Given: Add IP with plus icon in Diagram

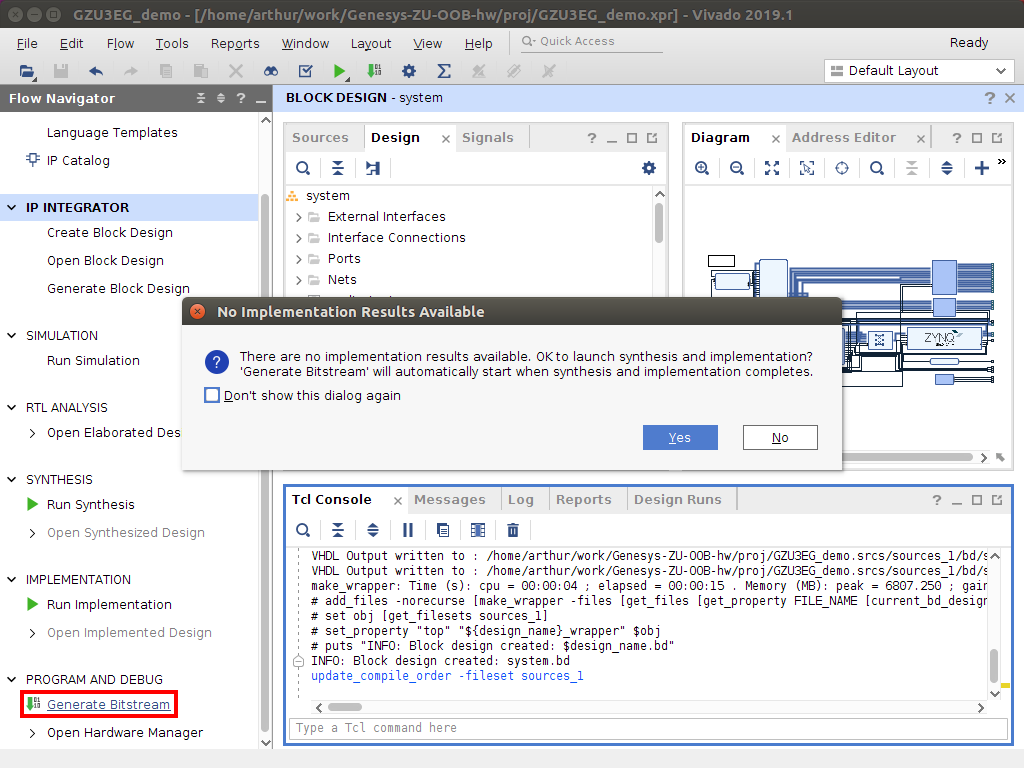Looking at the screenshot, I should click(x=982, y=168).
